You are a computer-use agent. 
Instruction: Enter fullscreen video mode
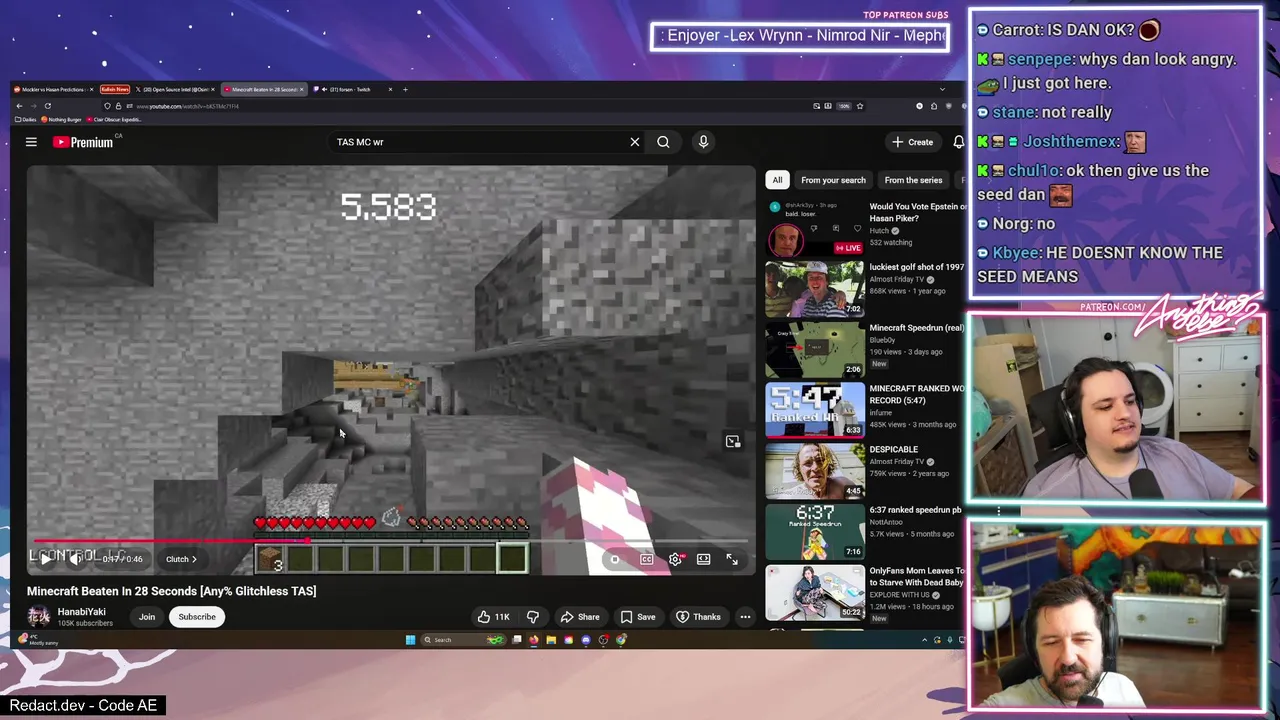pyautogui.click(x=732, y=559)
